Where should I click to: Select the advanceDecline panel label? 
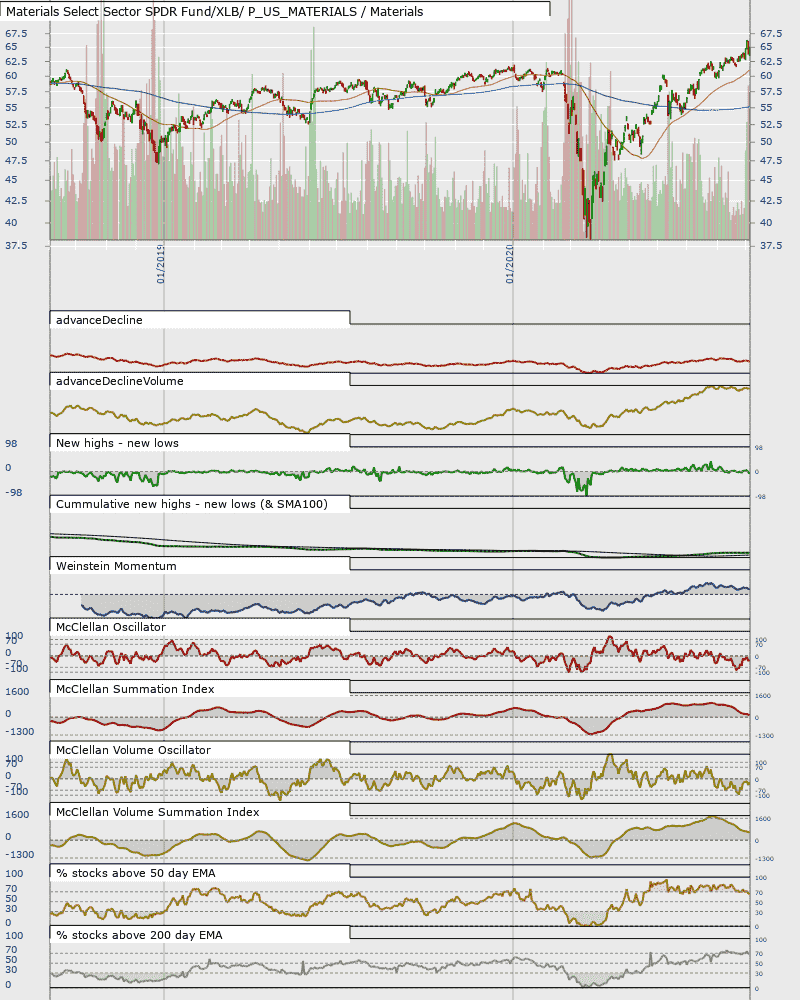(99, 320)
